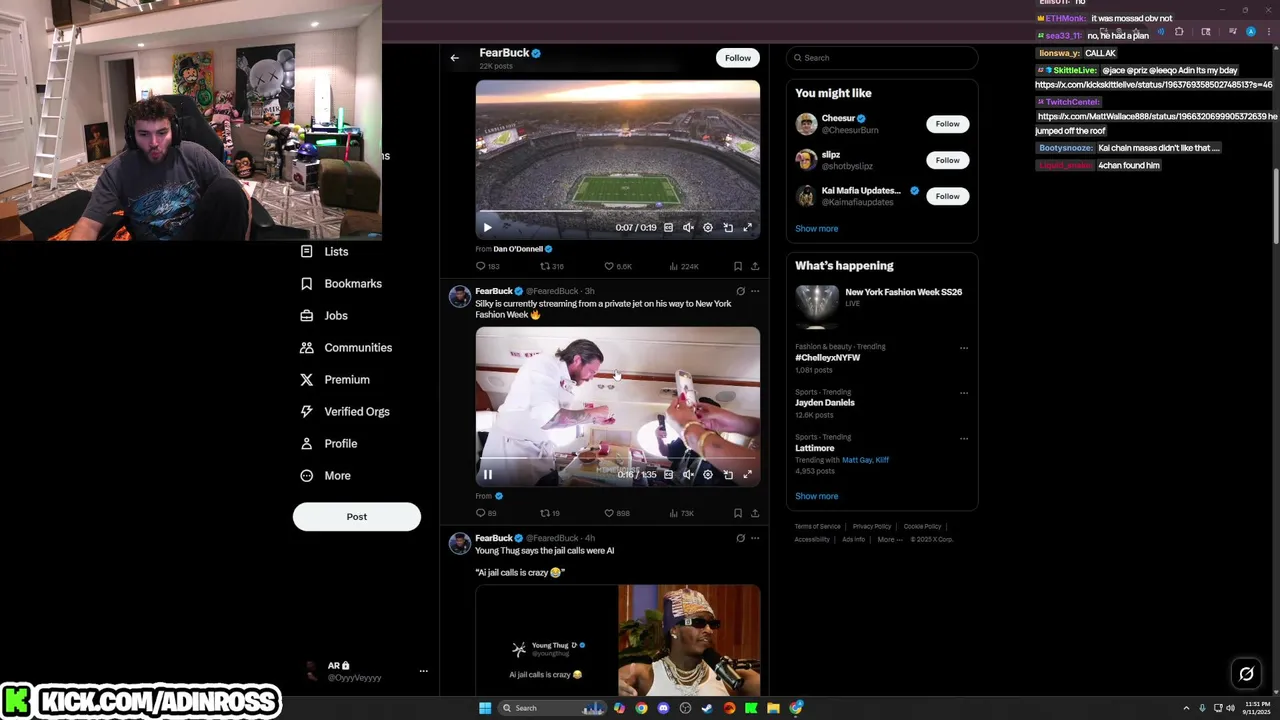This screenshot has width=1280, height=720.
Task: Reply to Silky post with 89 replies
Action: [486, 514]
